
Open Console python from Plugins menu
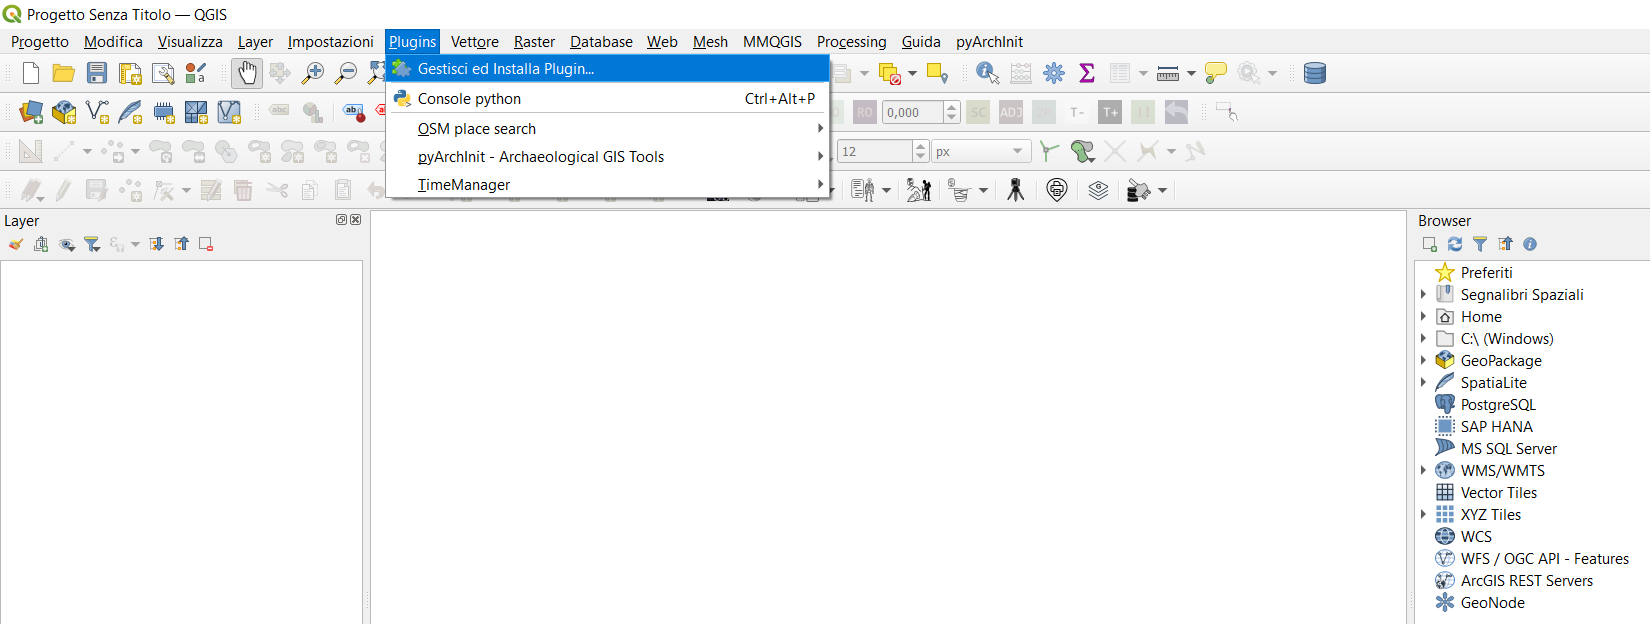click(x=608, y=98)
